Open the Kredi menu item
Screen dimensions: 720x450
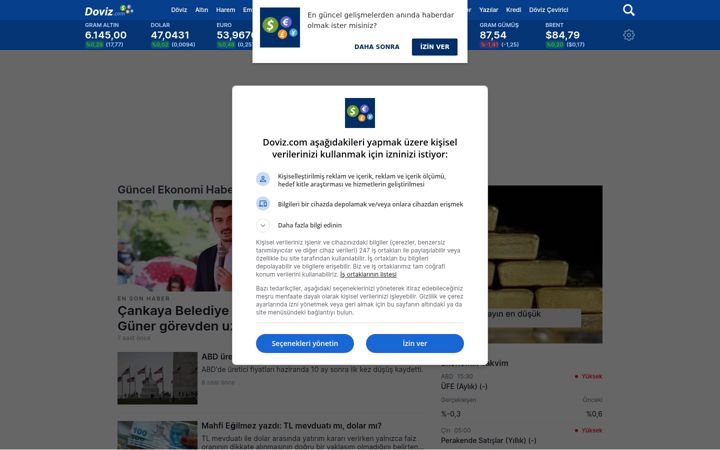[x=513, y=10]
